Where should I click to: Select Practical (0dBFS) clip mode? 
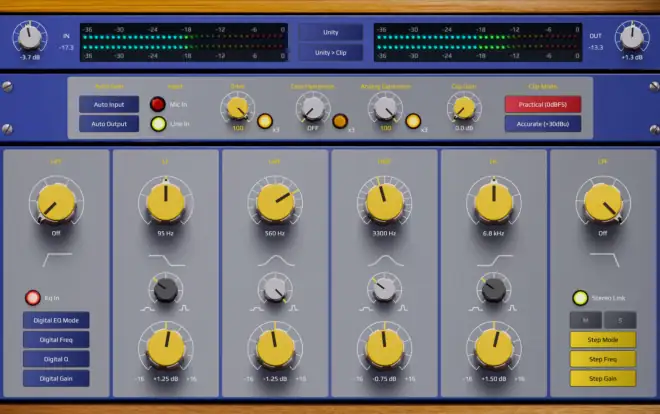tap(543, 104)
